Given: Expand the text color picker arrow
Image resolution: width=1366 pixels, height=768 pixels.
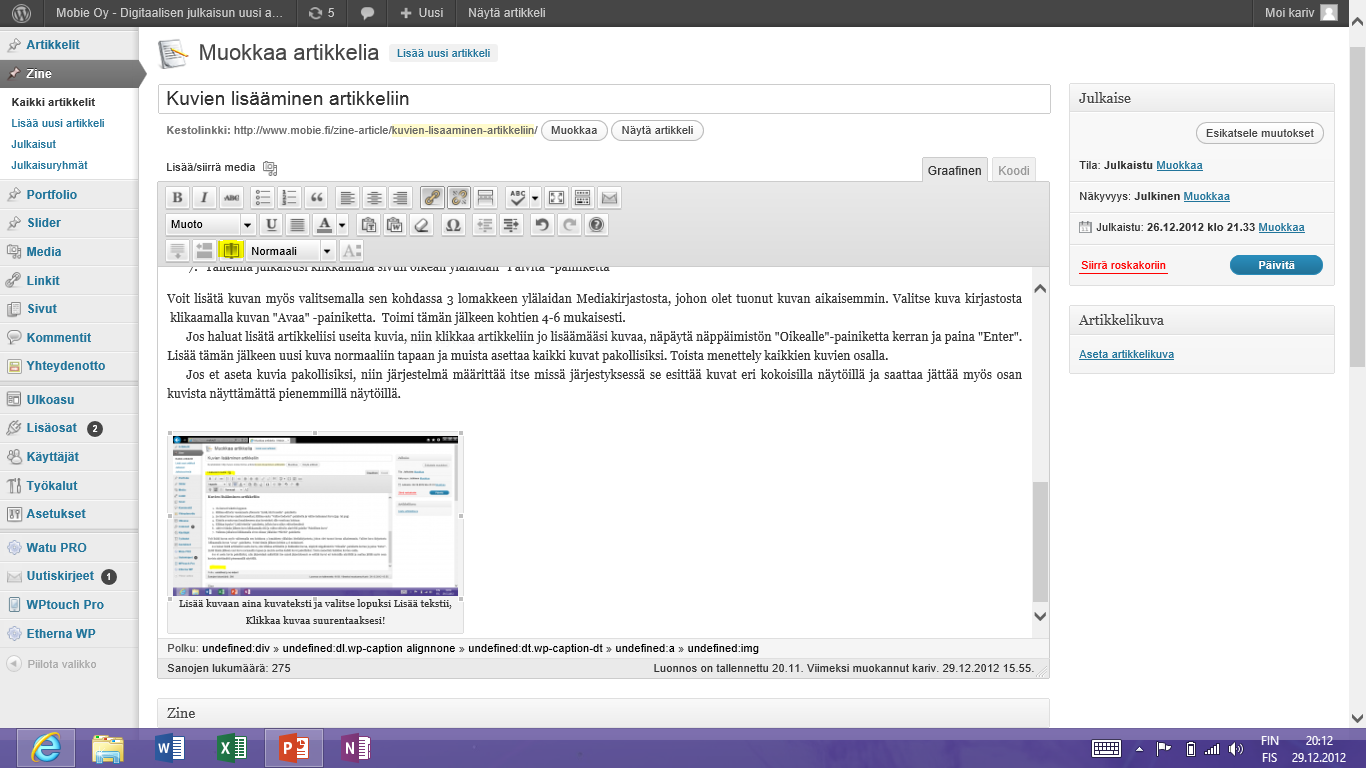Looking at the screenshot, I should (343, 225).
